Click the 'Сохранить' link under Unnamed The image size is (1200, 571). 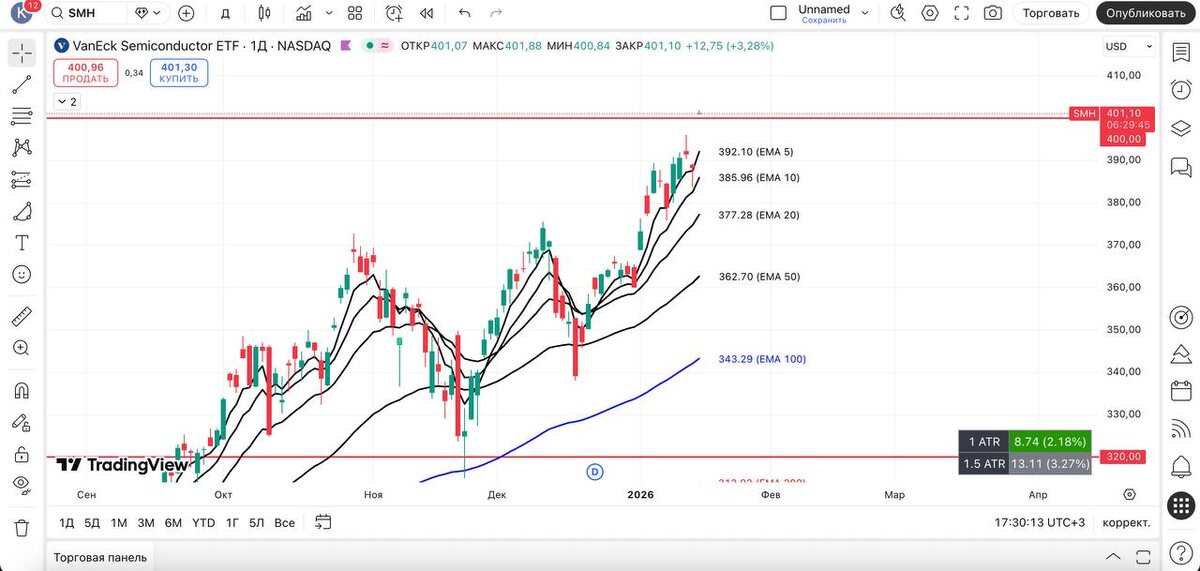(824, 20)
